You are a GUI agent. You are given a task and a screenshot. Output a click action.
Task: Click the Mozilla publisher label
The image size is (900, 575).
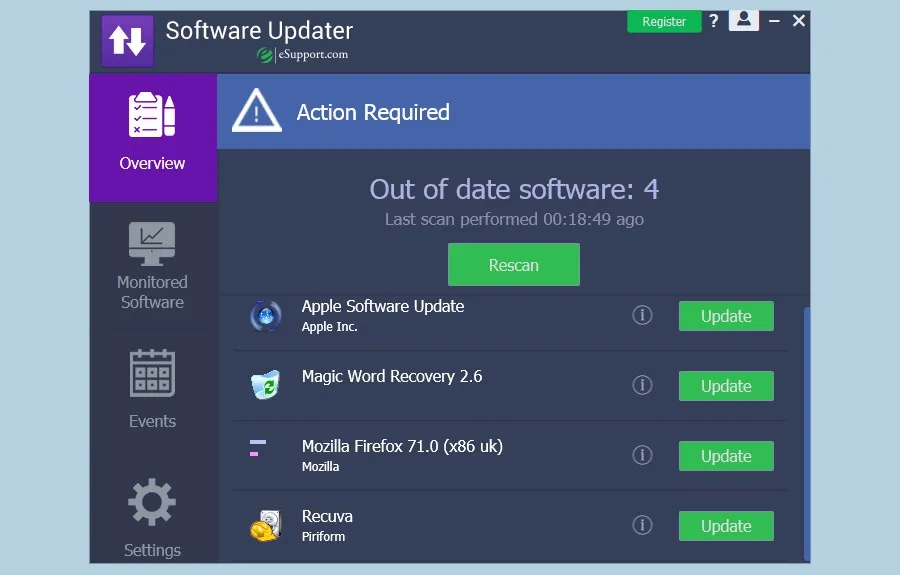(x=321, y=467)
